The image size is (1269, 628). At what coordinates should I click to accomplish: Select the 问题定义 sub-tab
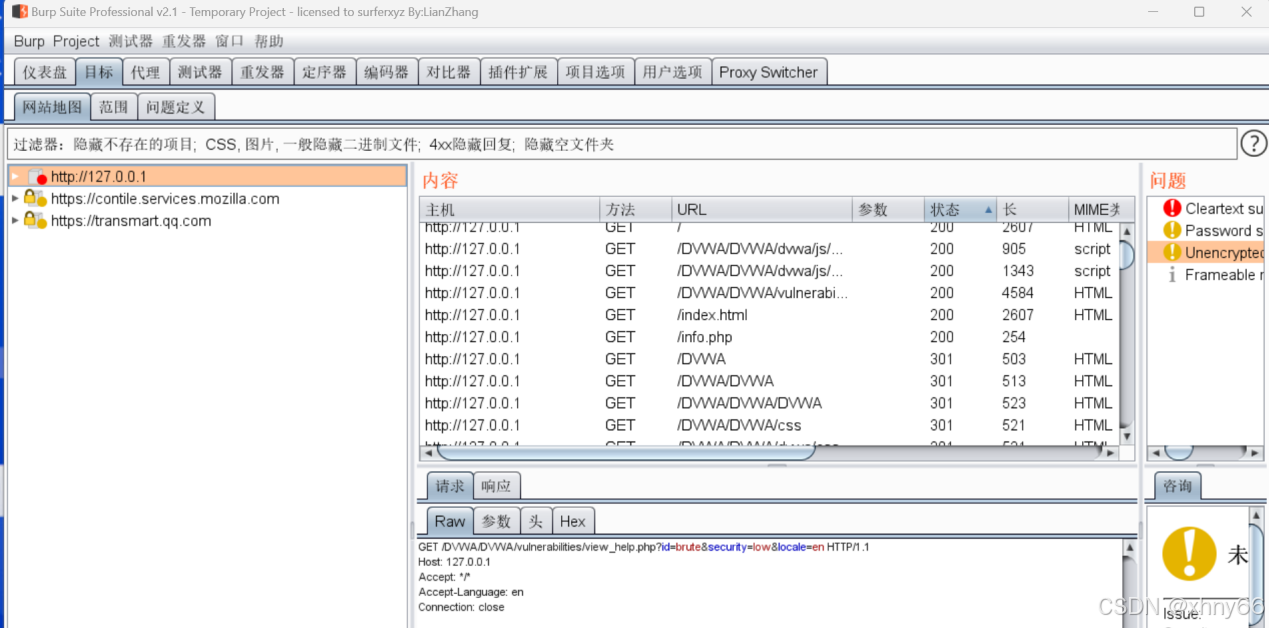pos(175,107)
